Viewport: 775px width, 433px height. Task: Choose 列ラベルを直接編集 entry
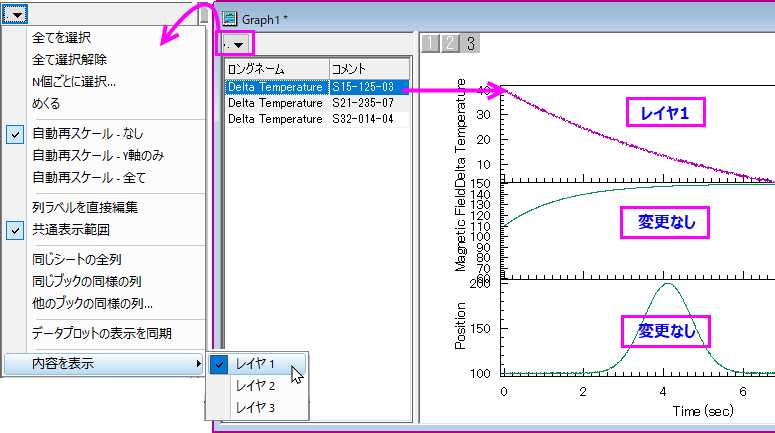pos(85,208)
